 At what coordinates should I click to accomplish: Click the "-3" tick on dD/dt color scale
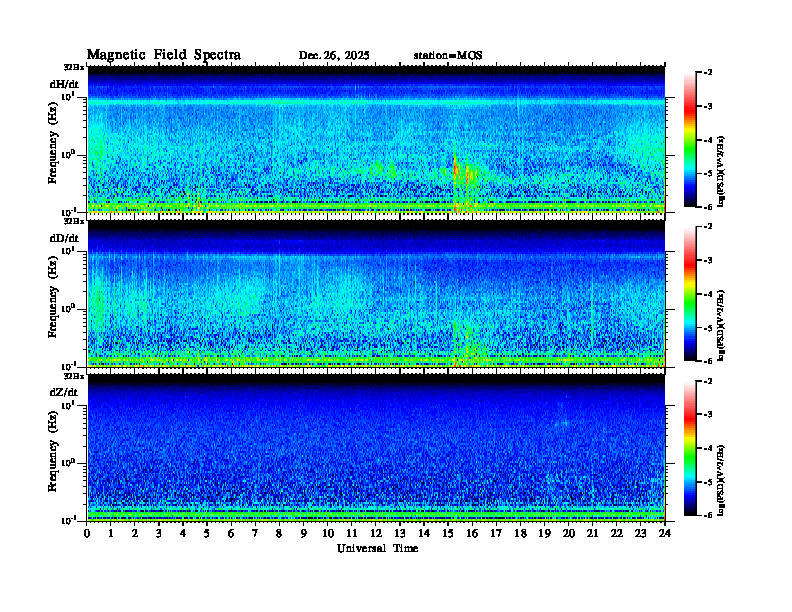tap(708, 261)
